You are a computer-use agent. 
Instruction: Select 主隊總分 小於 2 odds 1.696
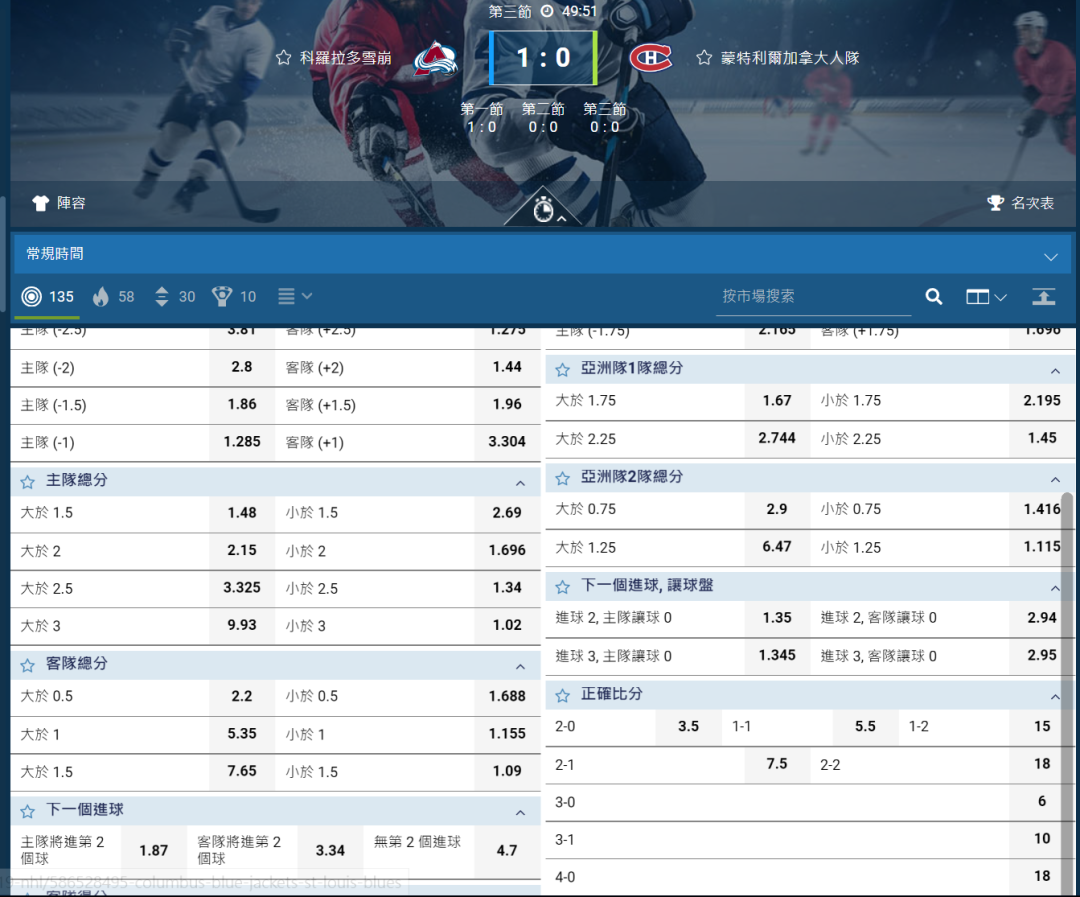[507, 550]
